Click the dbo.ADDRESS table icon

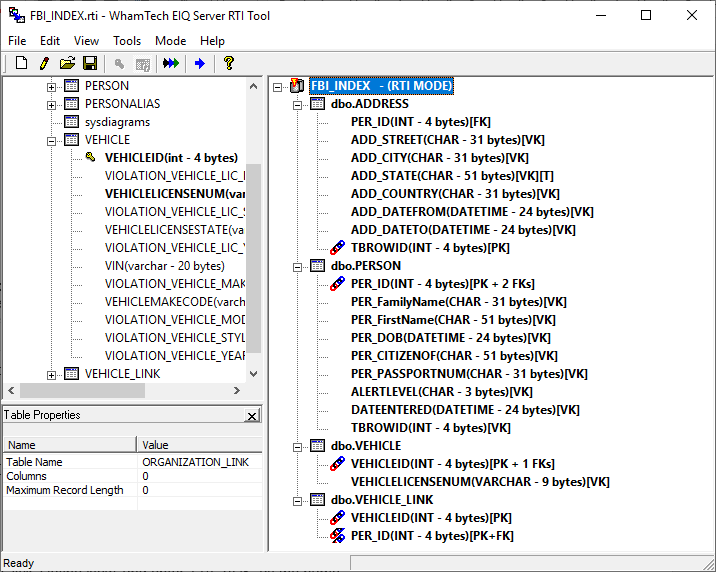tap(317, 104)
